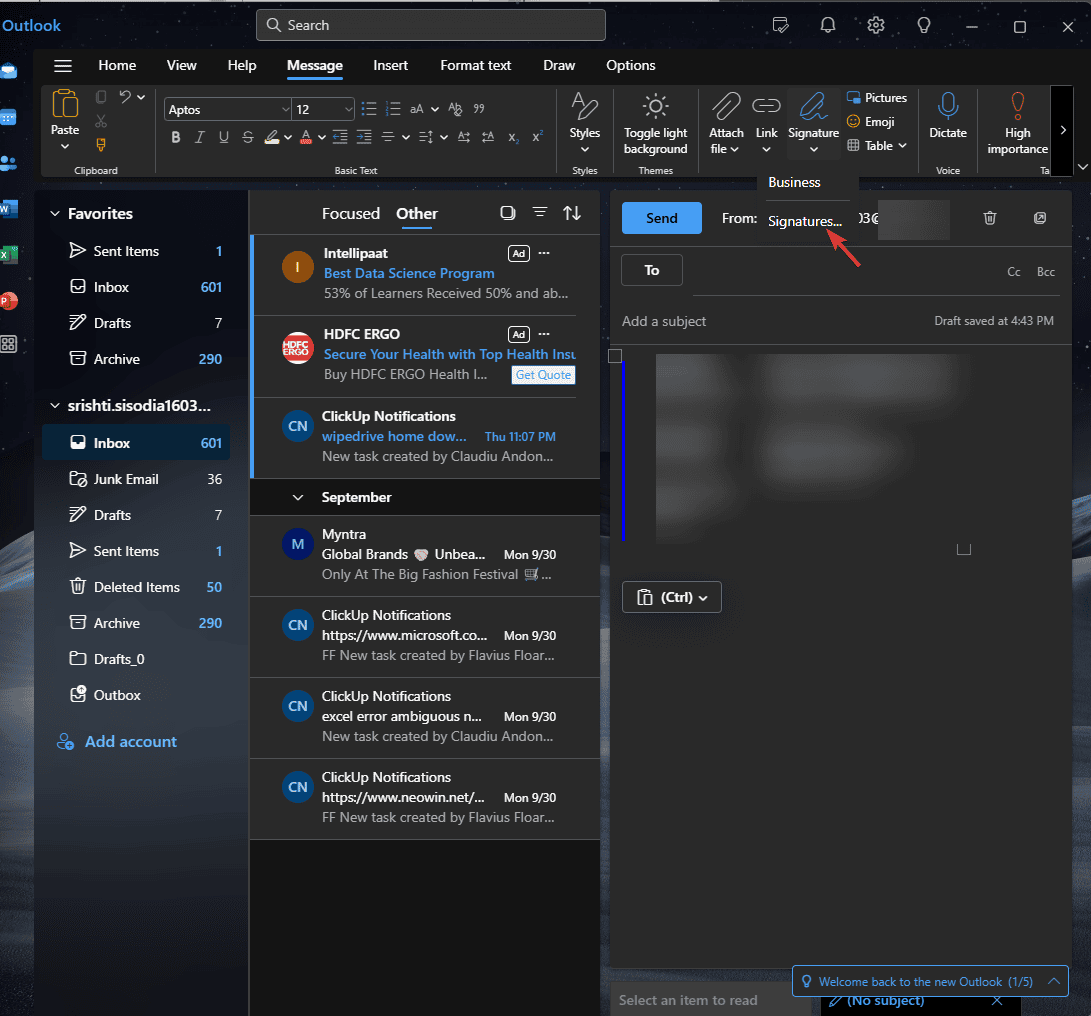1091x1016 pixels.
Task: Open My Day calendar-check icon
Action: 781,26
